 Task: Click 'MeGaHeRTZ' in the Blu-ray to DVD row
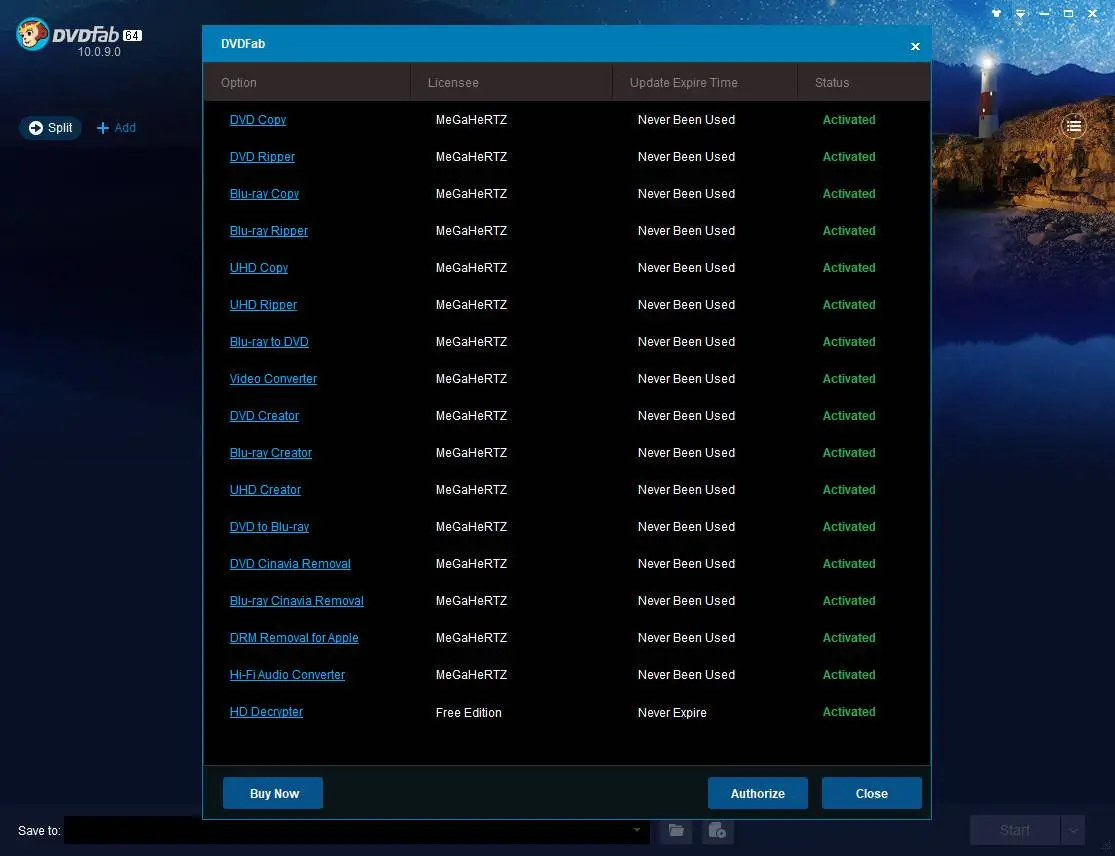pyautogui.click(x=471, y=341)
